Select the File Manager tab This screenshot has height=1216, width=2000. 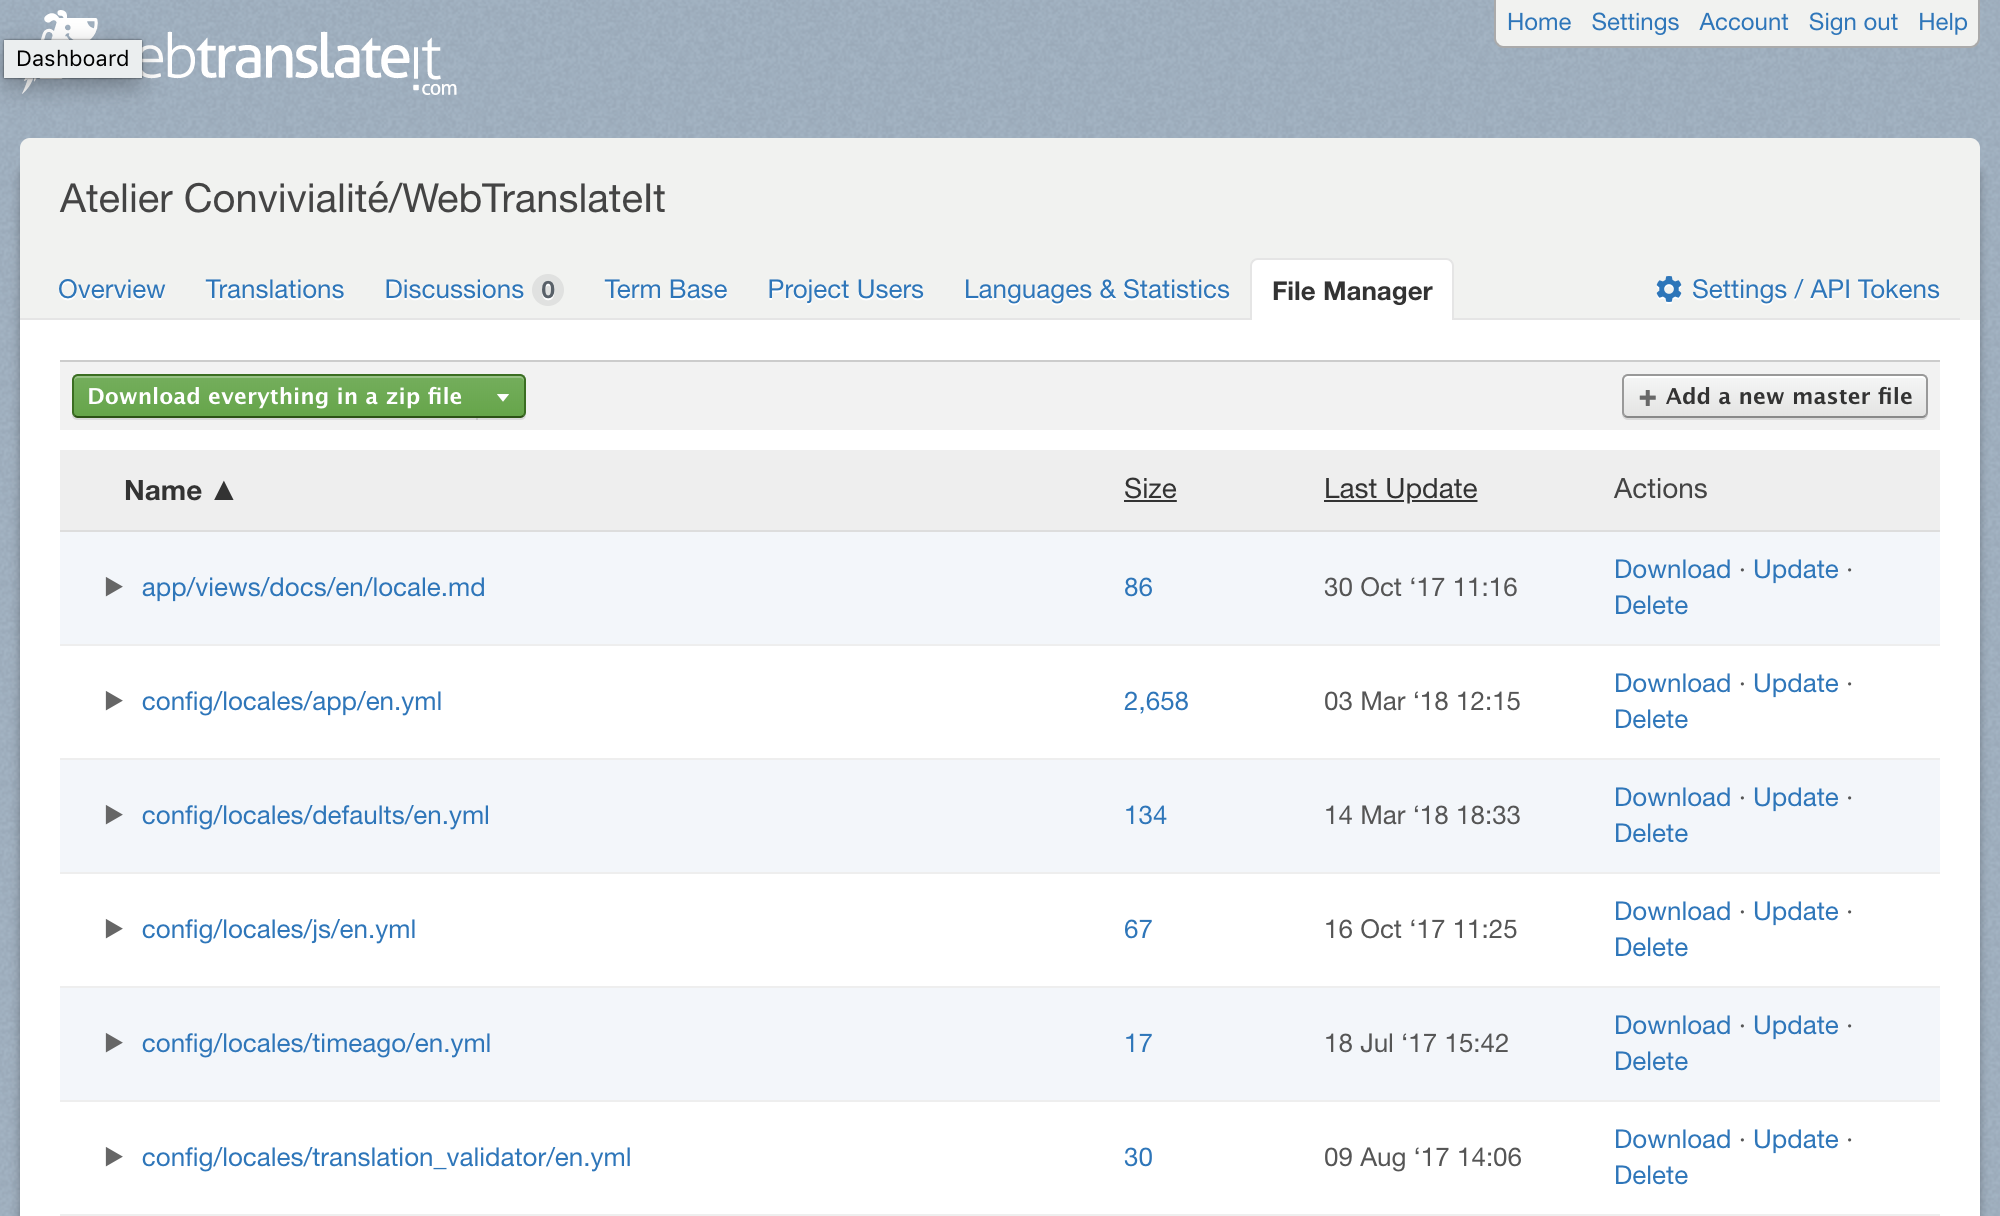point(1352,291)
